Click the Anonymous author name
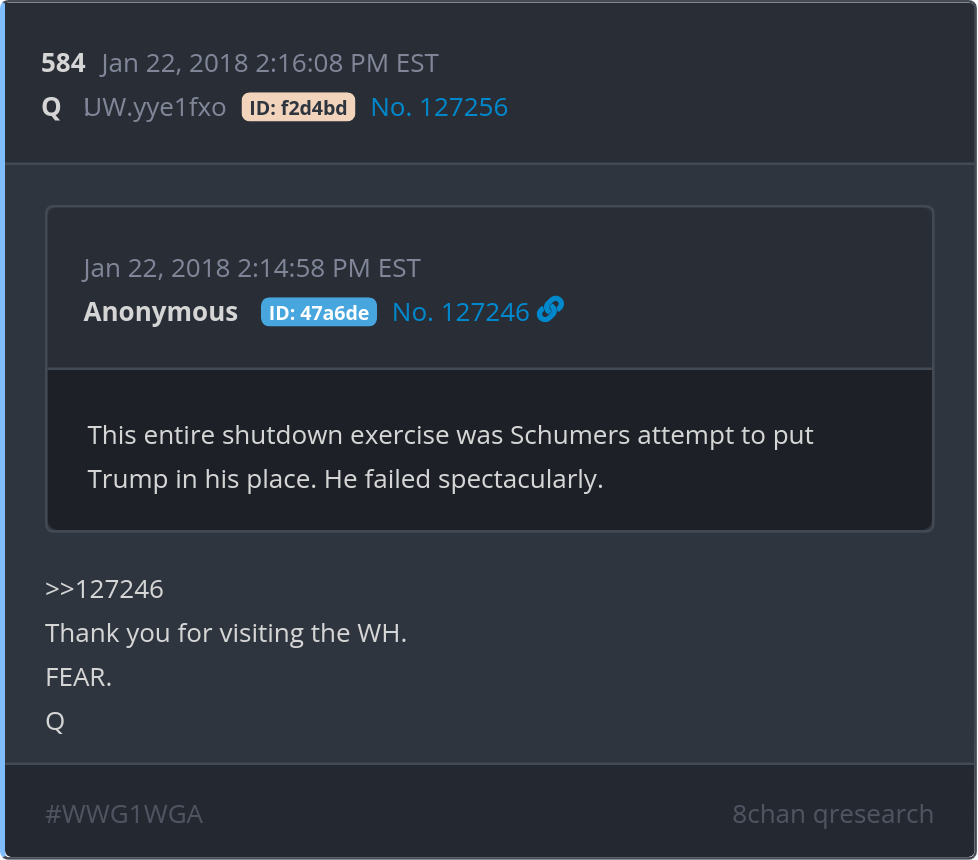The height and width of the screenshot is (860, 978). pos(161,312)
